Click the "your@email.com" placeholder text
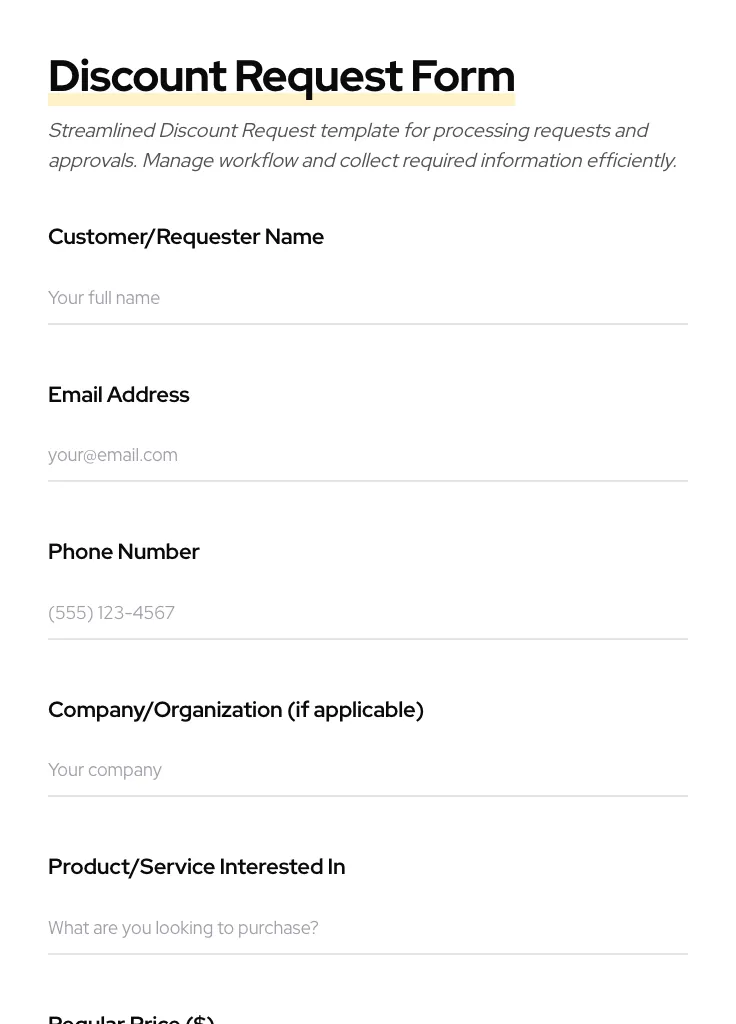Screen dimensions: 736x1024 [x=113, y=455]
